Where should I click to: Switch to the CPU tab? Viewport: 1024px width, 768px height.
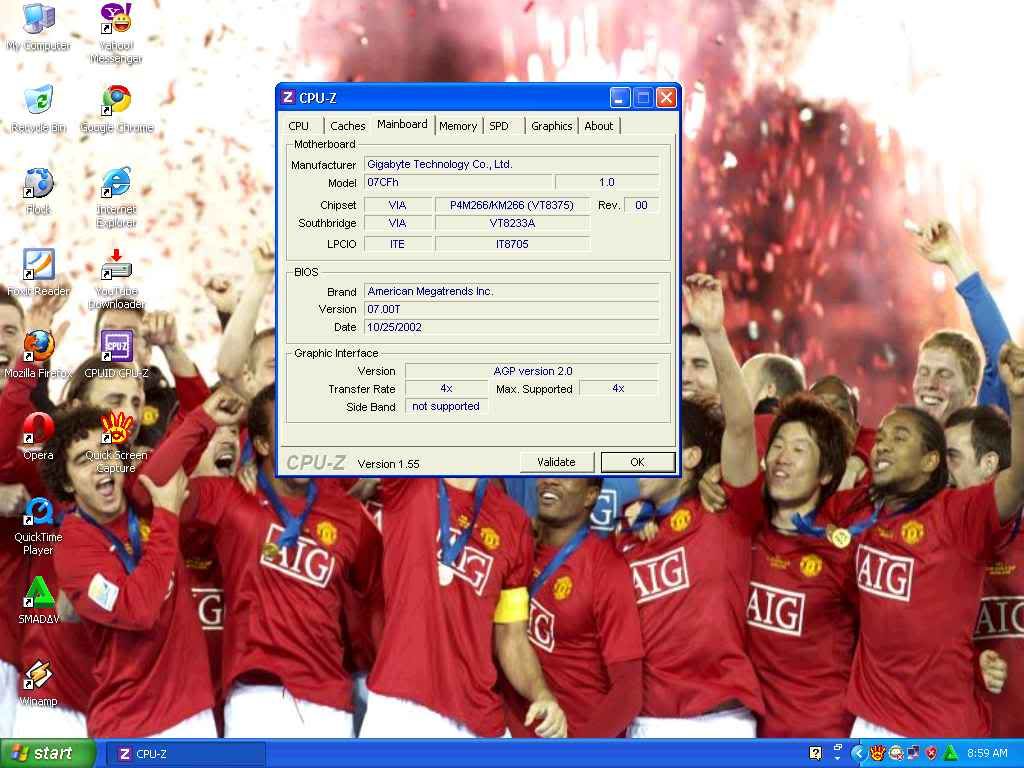pyautogui.click(x=298, y=126)
